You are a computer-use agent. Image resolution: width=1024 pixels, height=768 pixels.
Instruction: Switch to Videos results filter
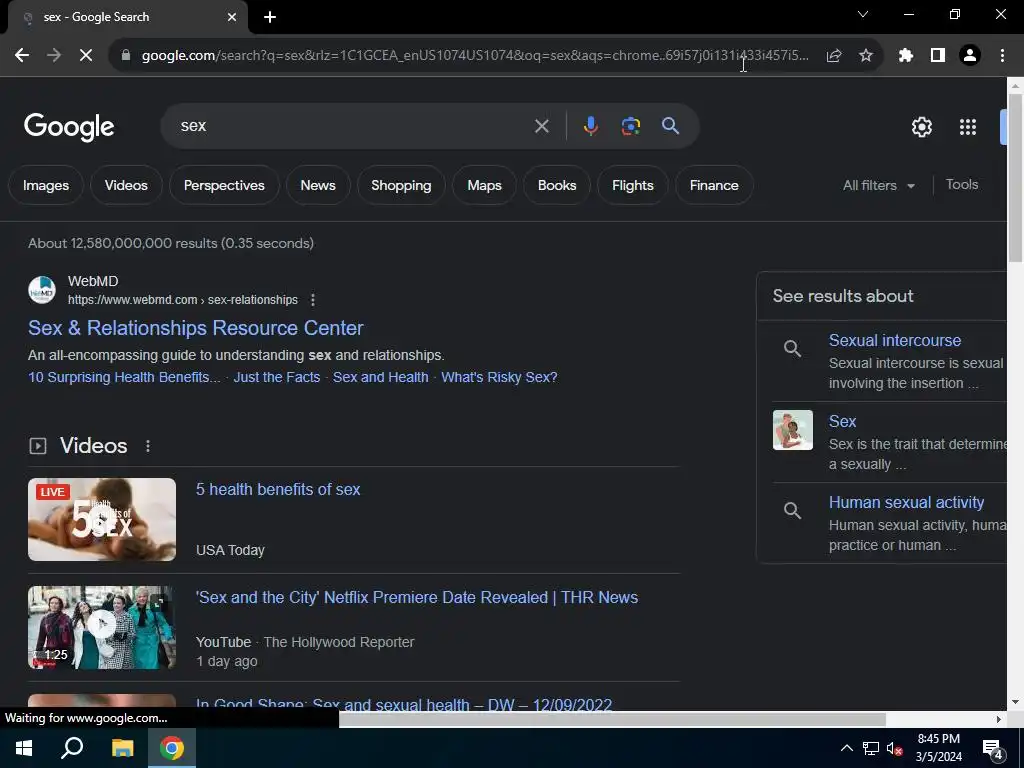coord(126,185)
